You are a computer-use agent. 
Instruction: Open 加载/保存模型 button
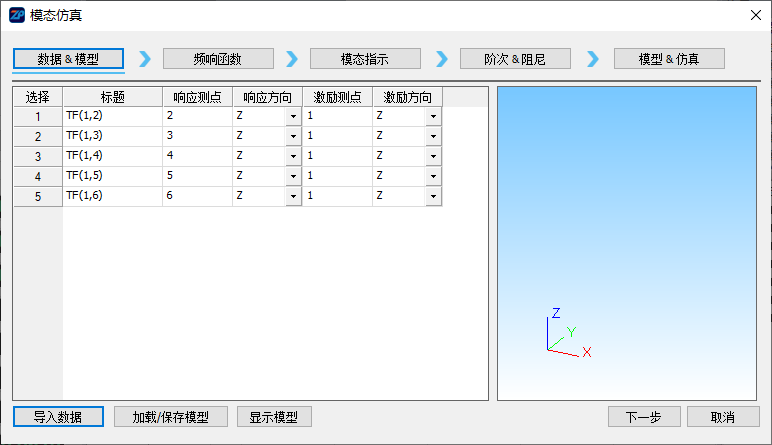tap(171, 416)
